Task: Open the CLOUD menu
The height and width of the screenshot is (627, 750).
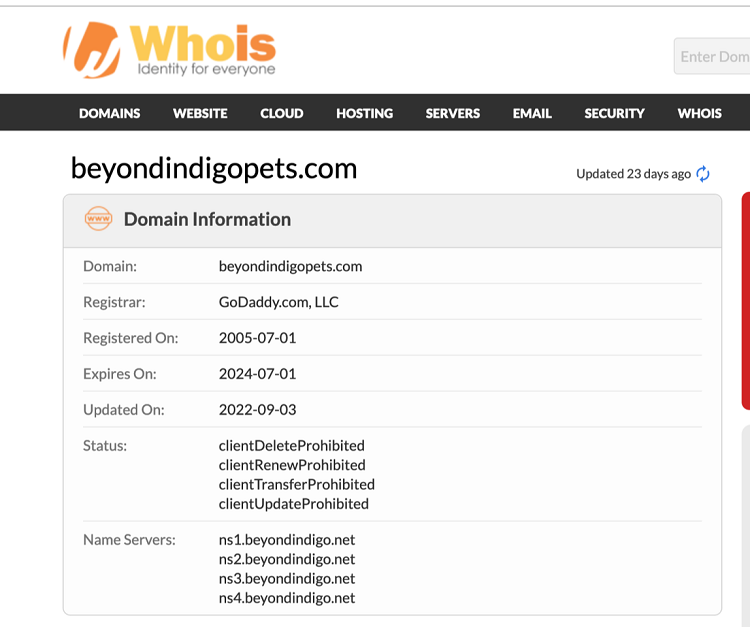Action: click(282, 113)
